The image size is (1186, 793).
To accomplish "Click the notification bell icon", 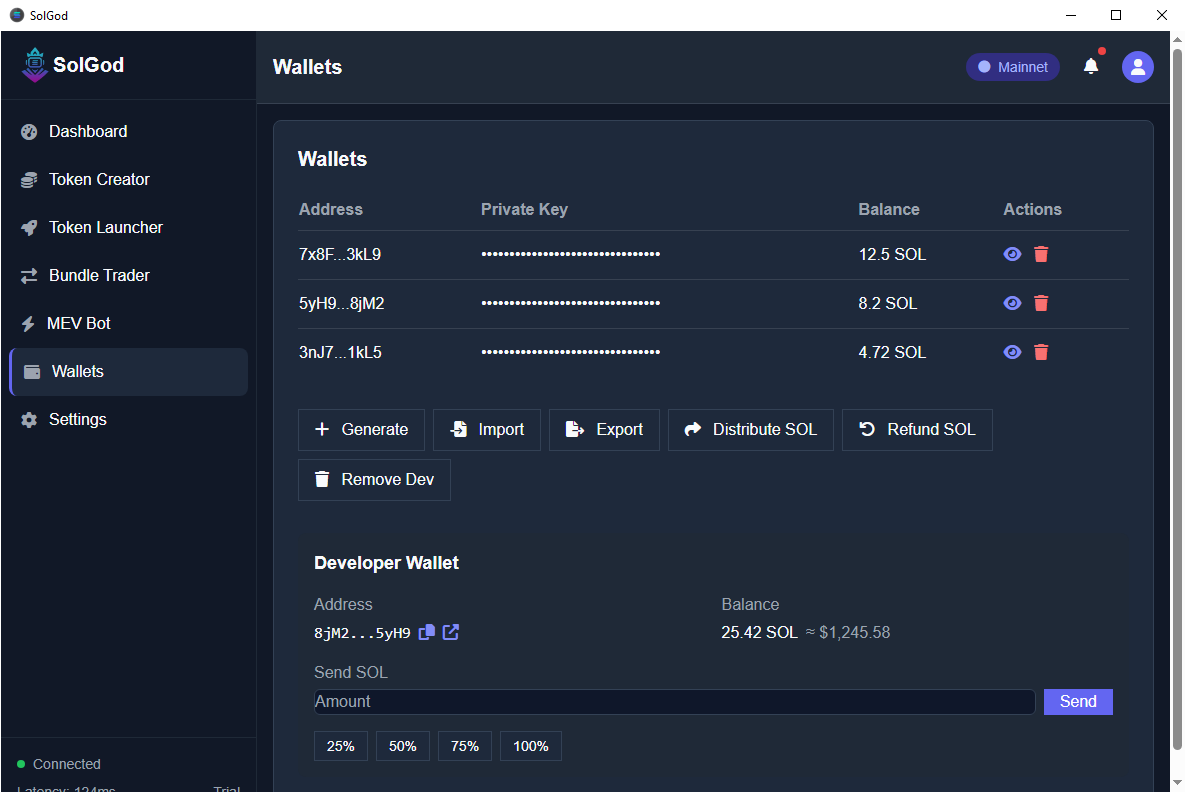I will tap(1091, 66).
